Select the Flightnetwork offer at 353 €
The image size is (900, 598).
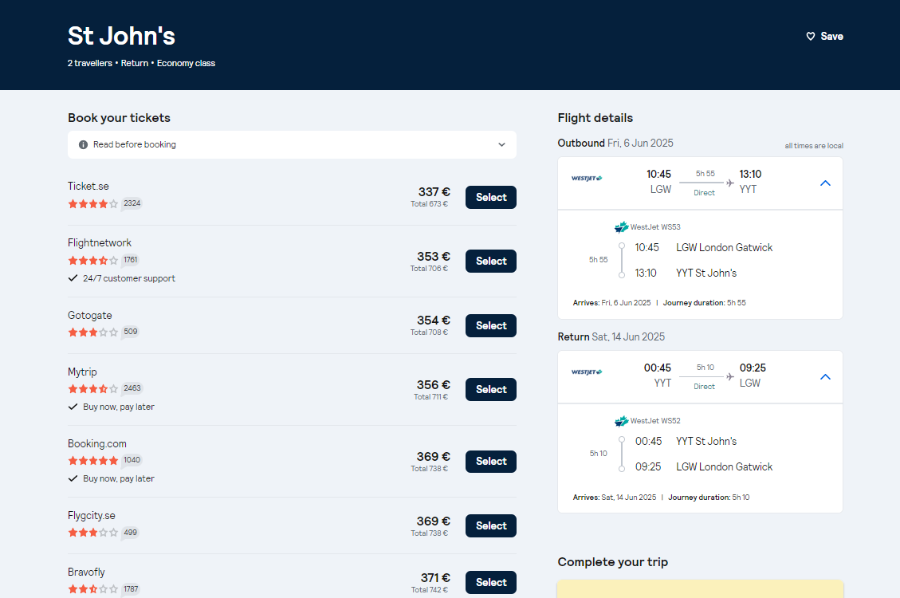point(491,261)
